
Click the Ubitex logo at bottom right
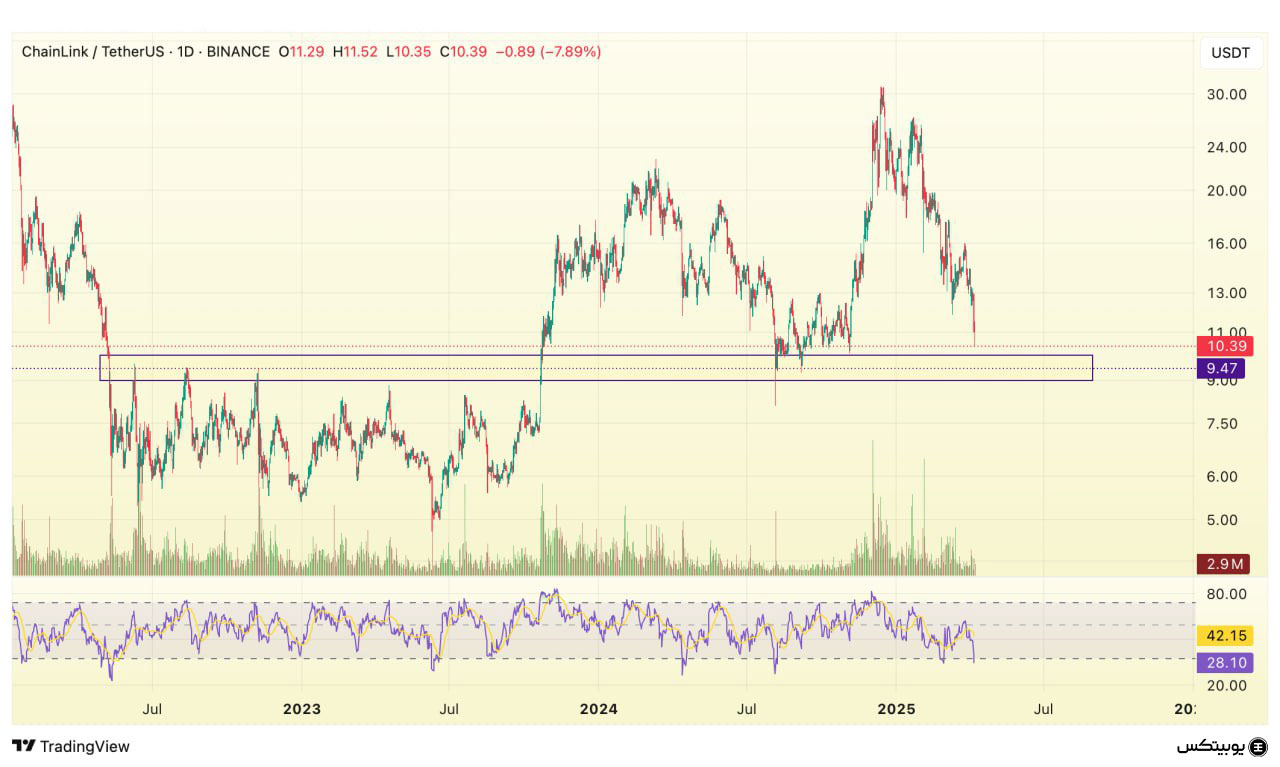(1222, 747)
